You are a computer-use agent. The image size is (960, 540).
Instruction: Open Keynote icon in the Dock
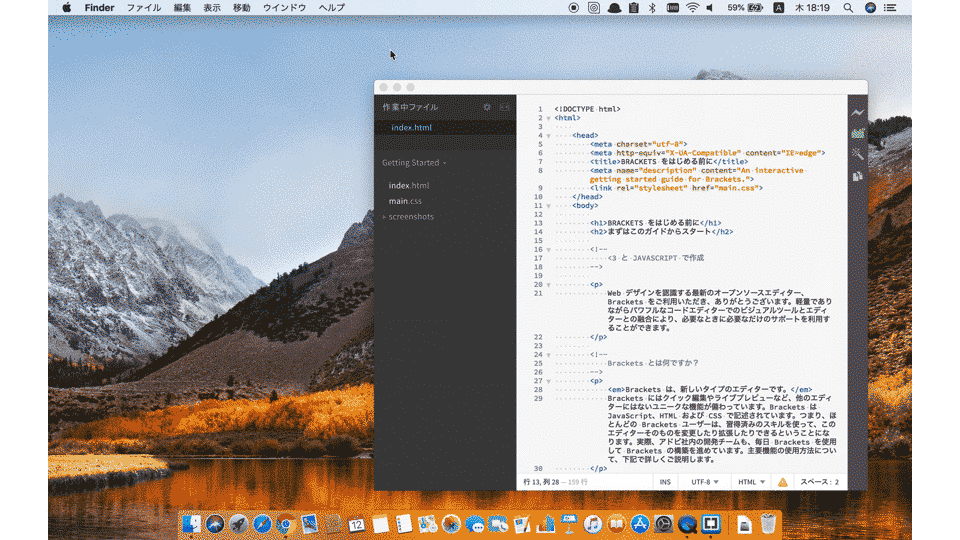tap(569, 524)
